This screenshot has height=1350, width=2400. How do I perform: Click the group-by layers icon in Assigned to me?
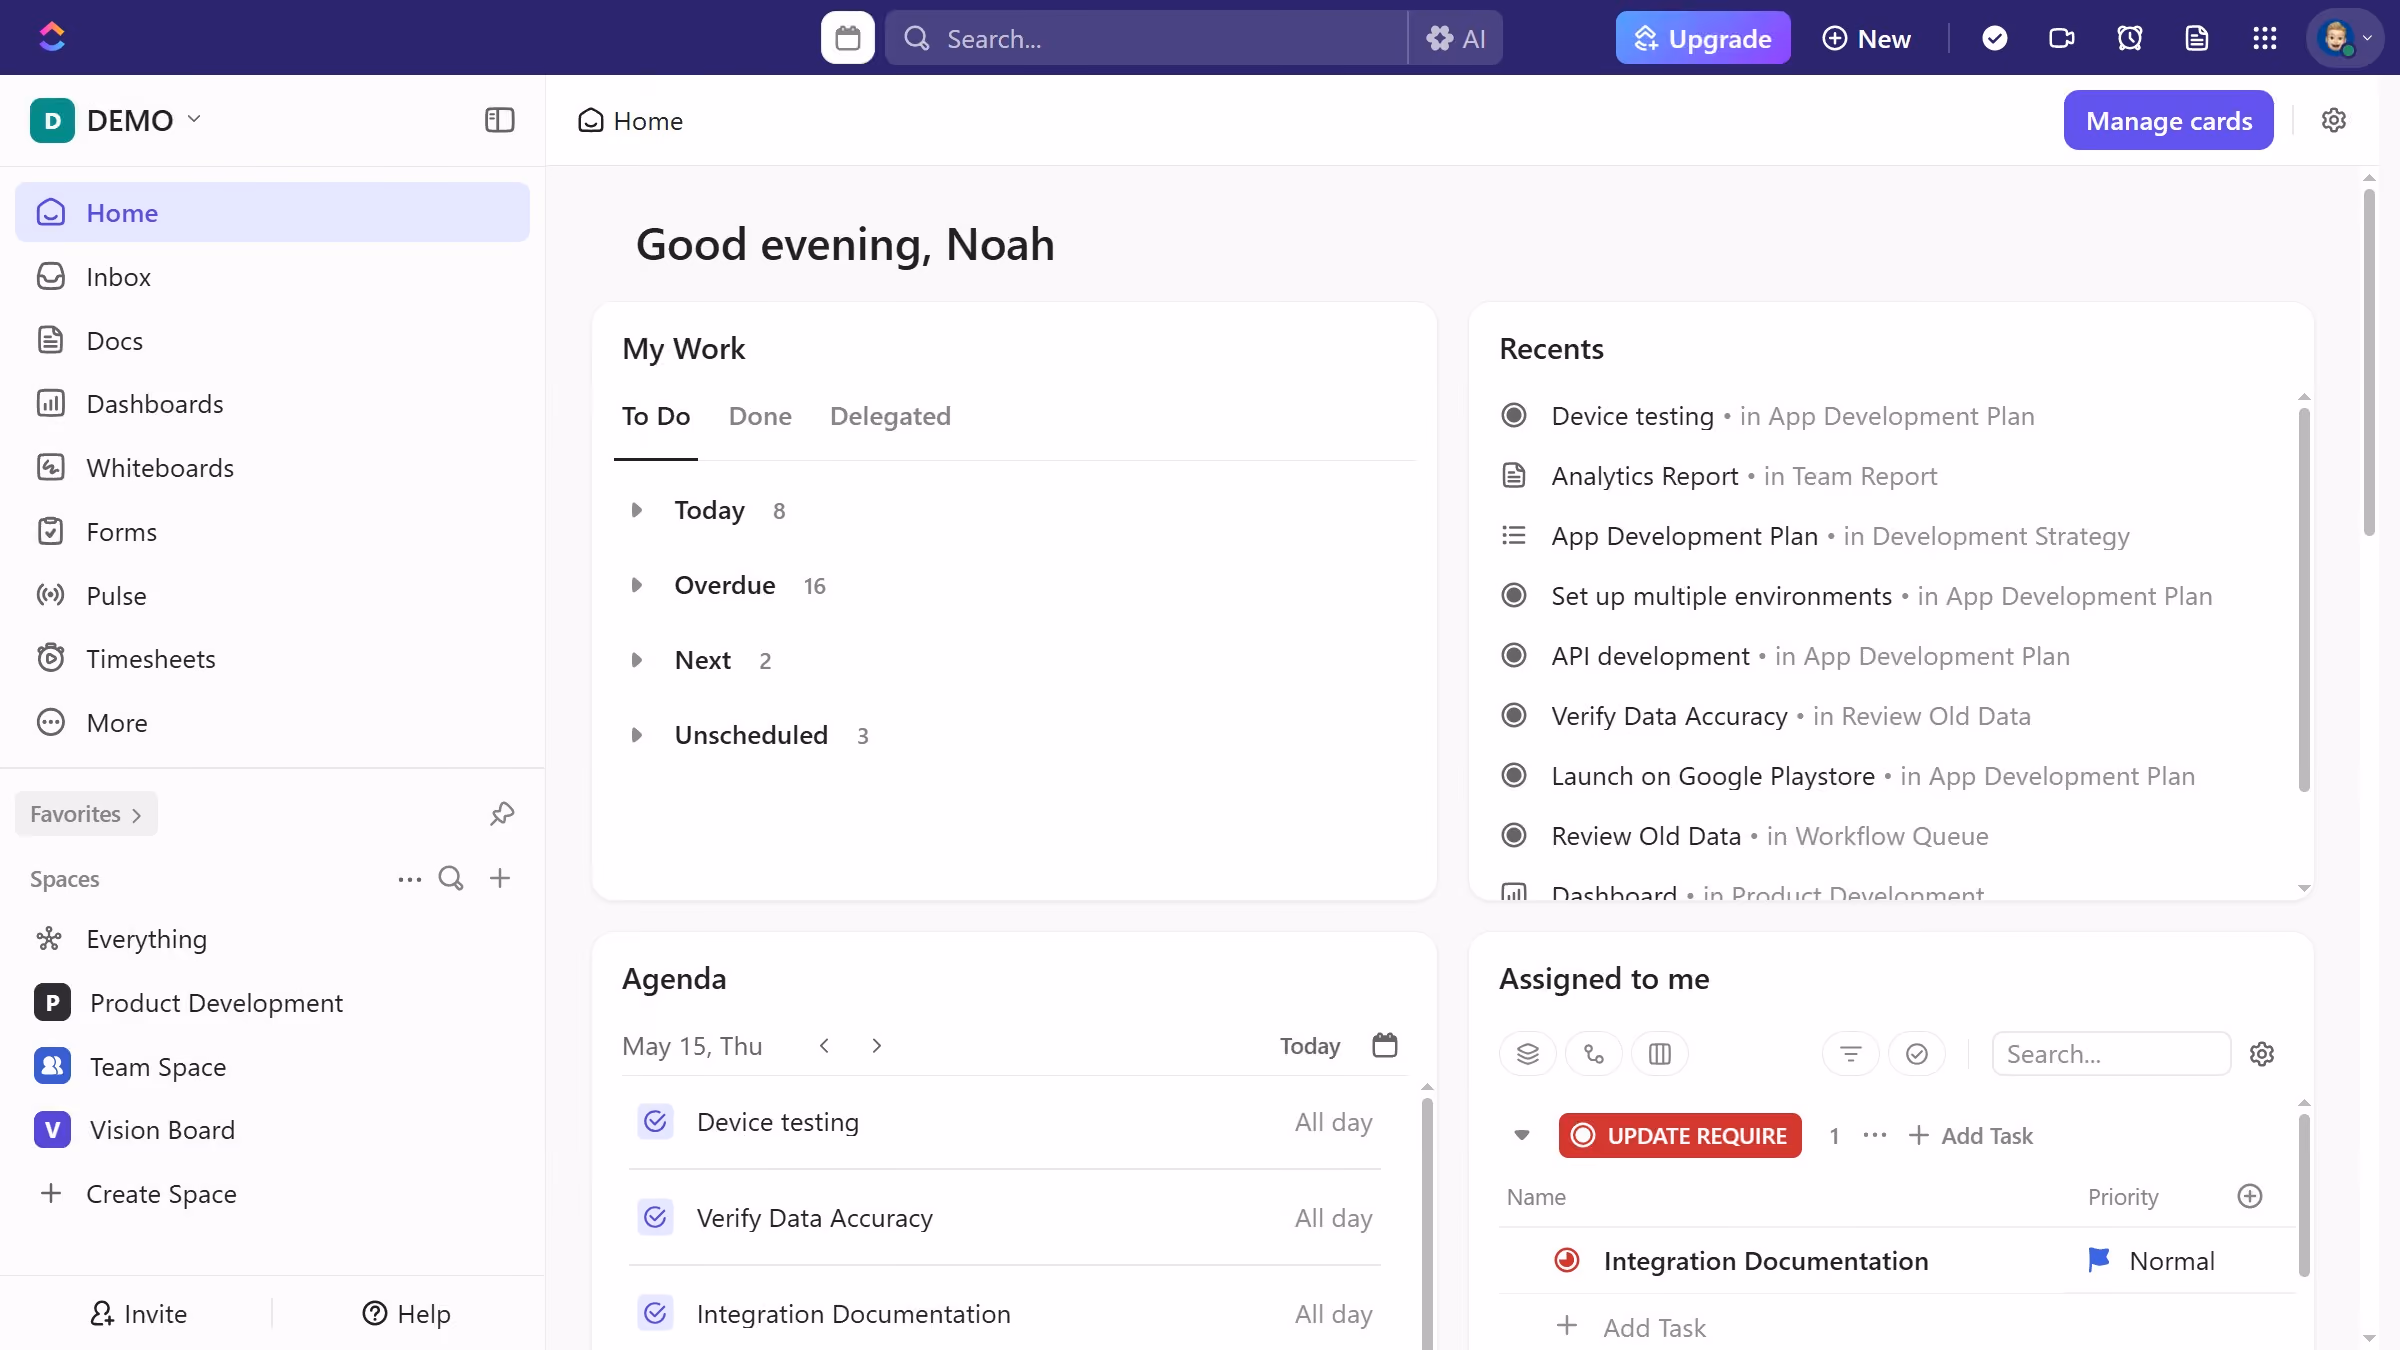click(1528, 1054)
